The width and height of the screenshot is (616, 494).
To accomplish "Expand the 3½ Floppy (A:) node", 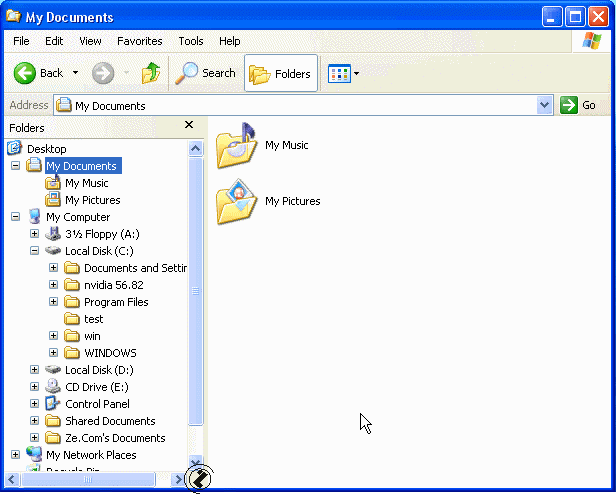I will (x=35, y=233).
